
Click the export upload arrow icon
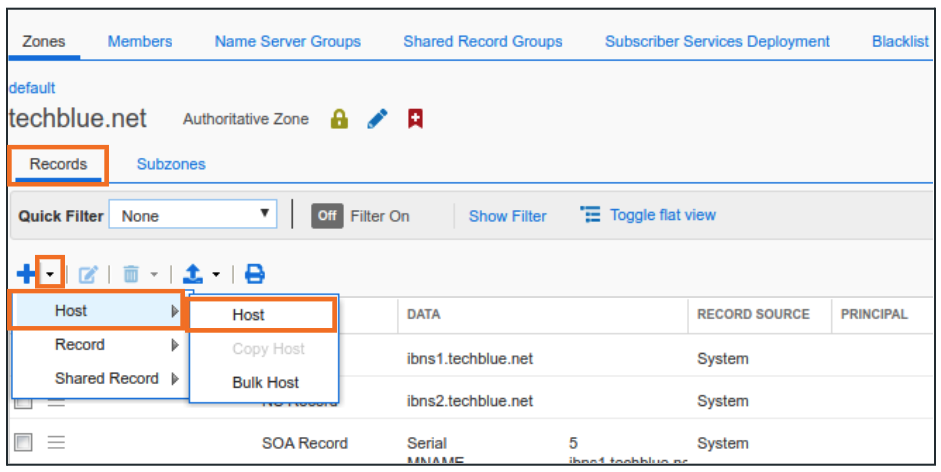194,273
